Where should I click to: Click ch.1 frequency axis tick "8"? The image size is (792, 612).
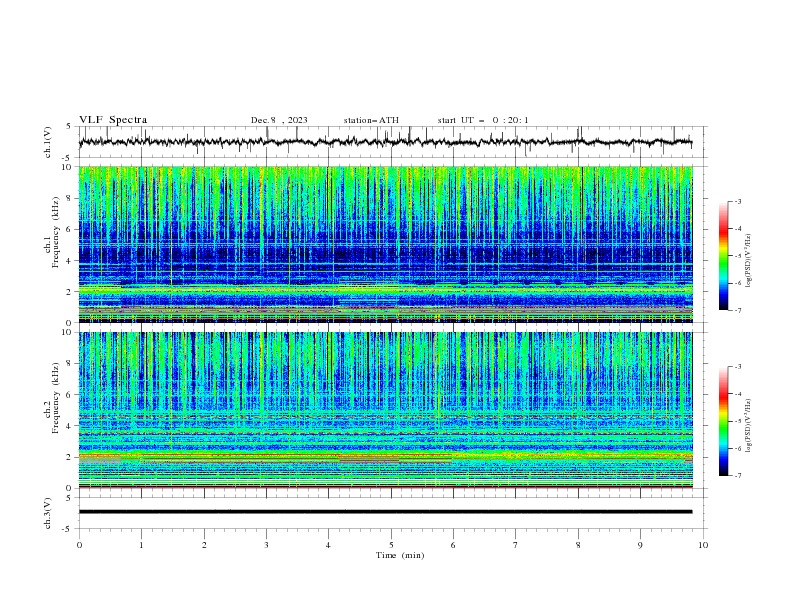click(x=70, y=198)
